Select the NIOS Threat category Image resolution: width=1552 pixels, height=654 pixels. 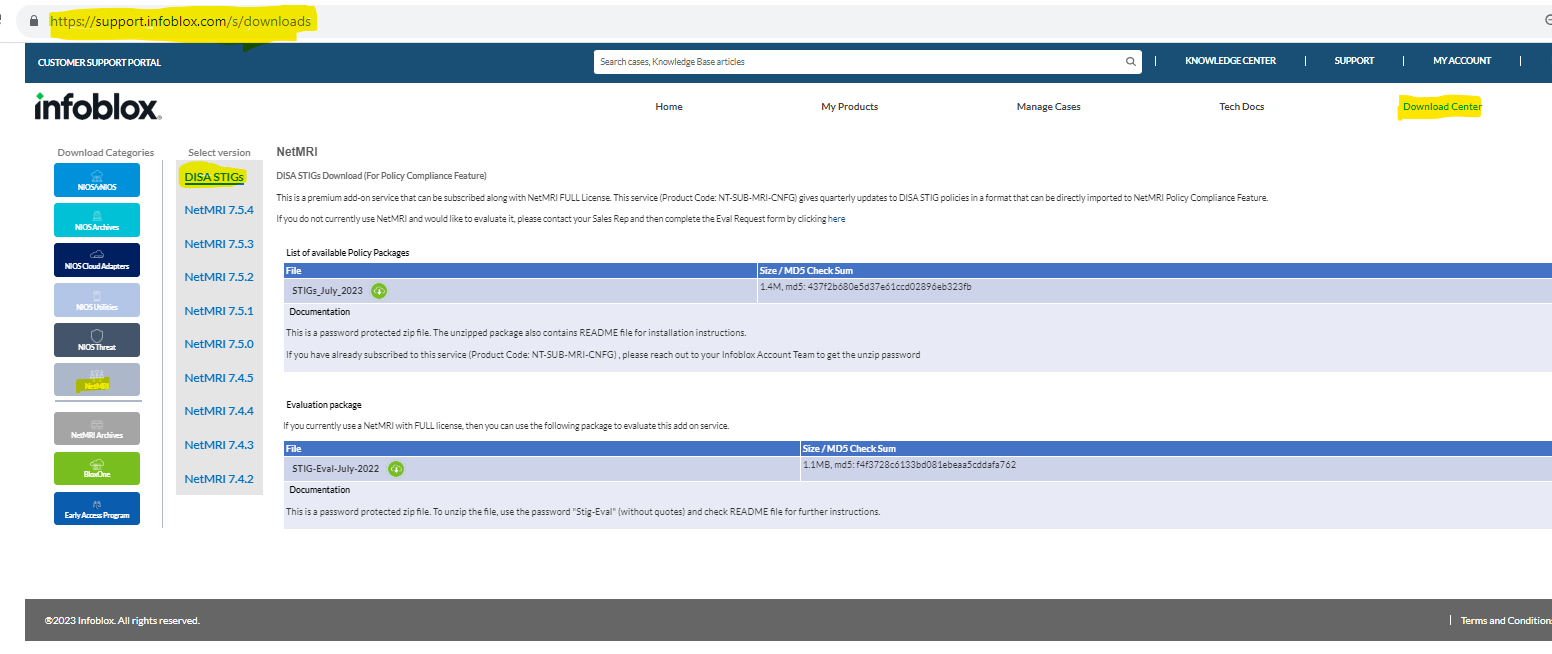click(97, 340)
